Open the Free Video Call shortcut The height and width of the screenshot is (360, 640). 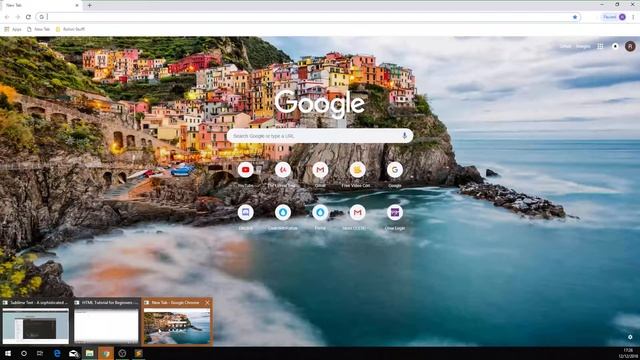[358, 170]
